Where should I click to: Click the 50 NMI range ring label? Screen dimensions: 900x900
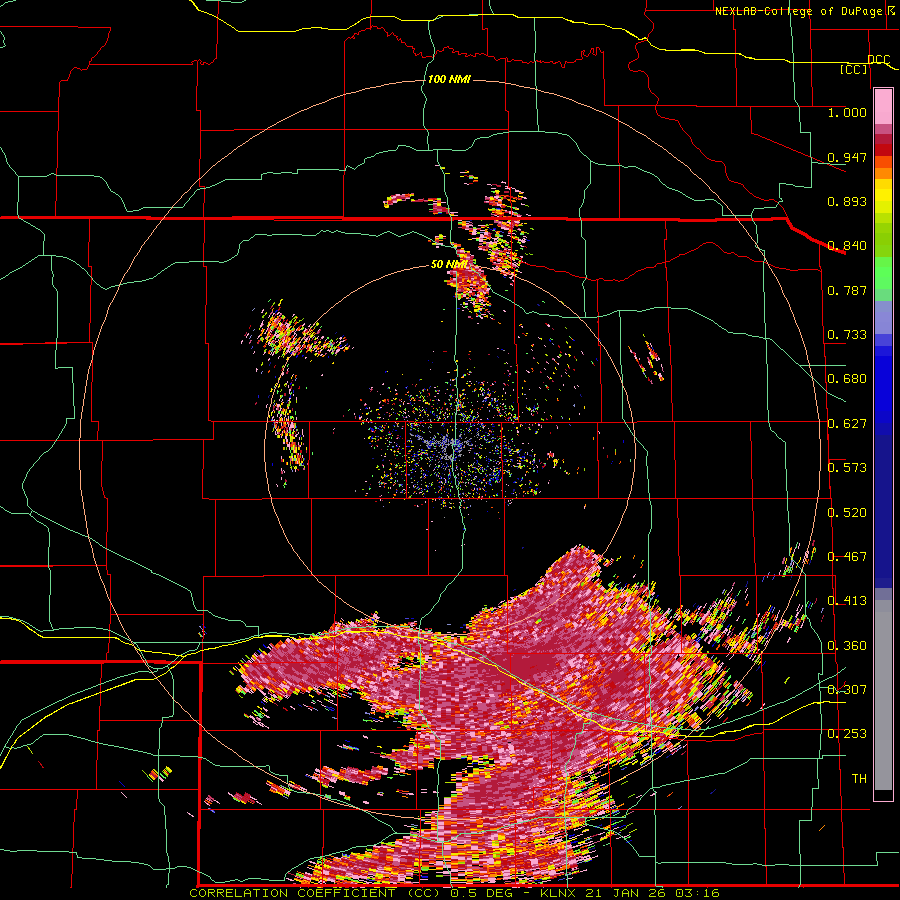tap(449, 264)
